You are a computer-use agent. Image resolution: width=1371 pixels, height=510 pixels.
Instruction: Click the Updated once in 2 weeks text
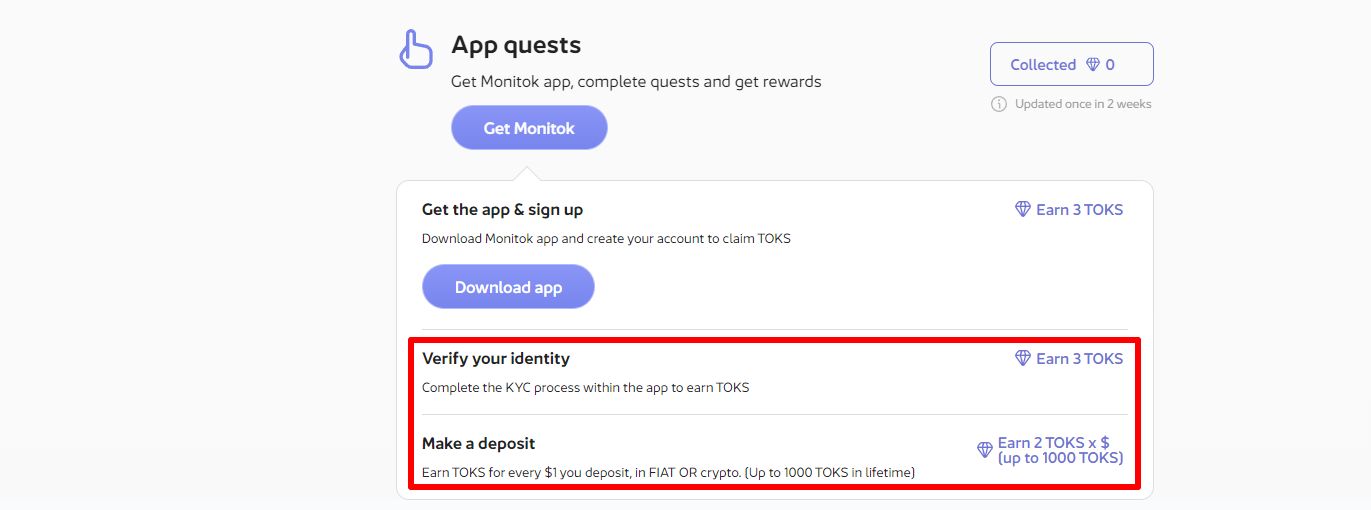[1083, 104]
